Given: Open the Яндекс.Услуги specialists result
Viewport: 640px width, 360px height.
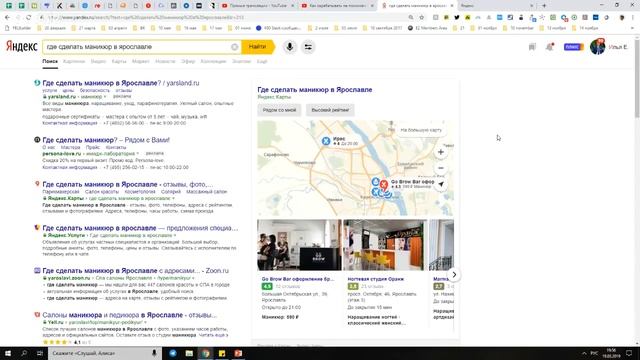Looking at the screenshot, I should click(140, 228).
